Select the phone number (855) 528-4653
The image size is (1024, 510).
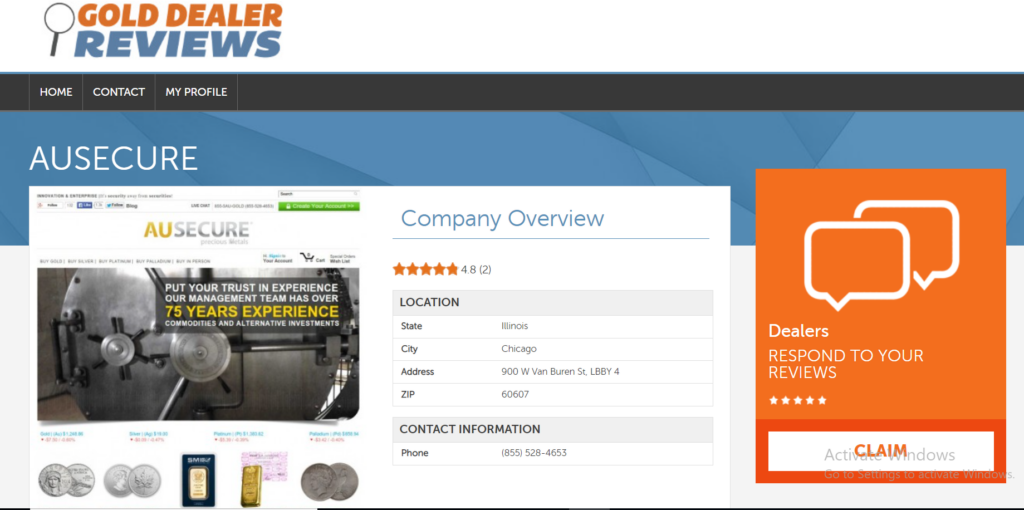[x=534, y=453]
